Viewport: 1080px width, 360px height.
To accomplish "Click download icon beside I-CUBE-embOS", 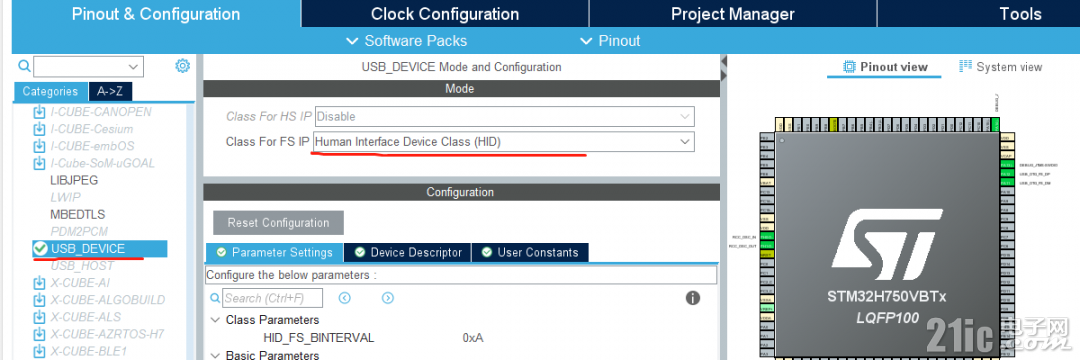I will [x=40, y=146].
